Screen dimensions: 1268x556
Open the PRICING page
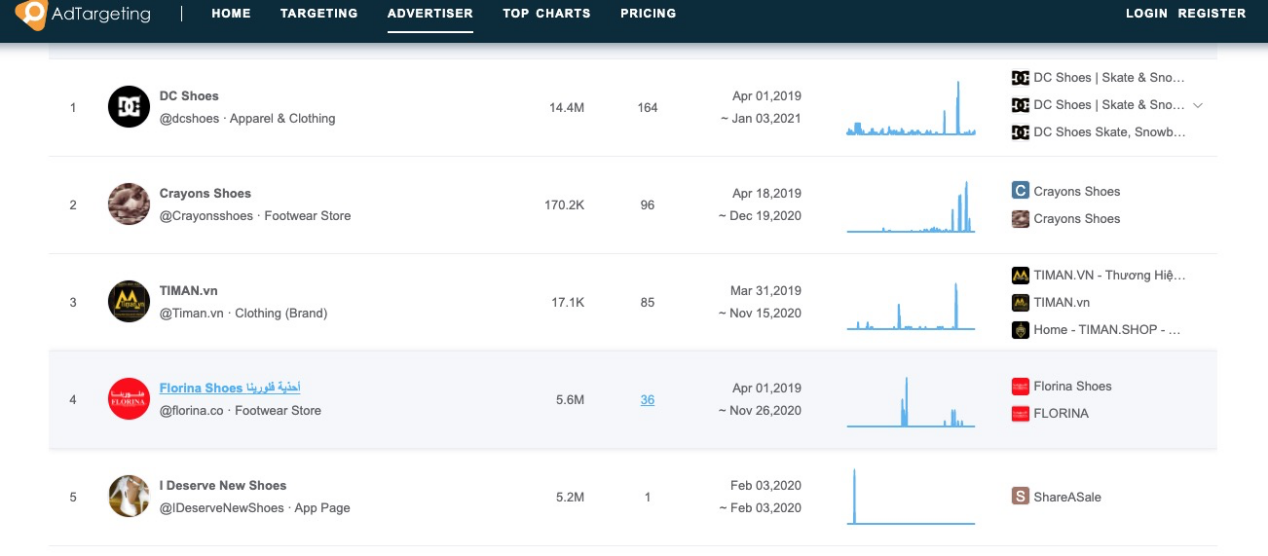coord(648,14)
